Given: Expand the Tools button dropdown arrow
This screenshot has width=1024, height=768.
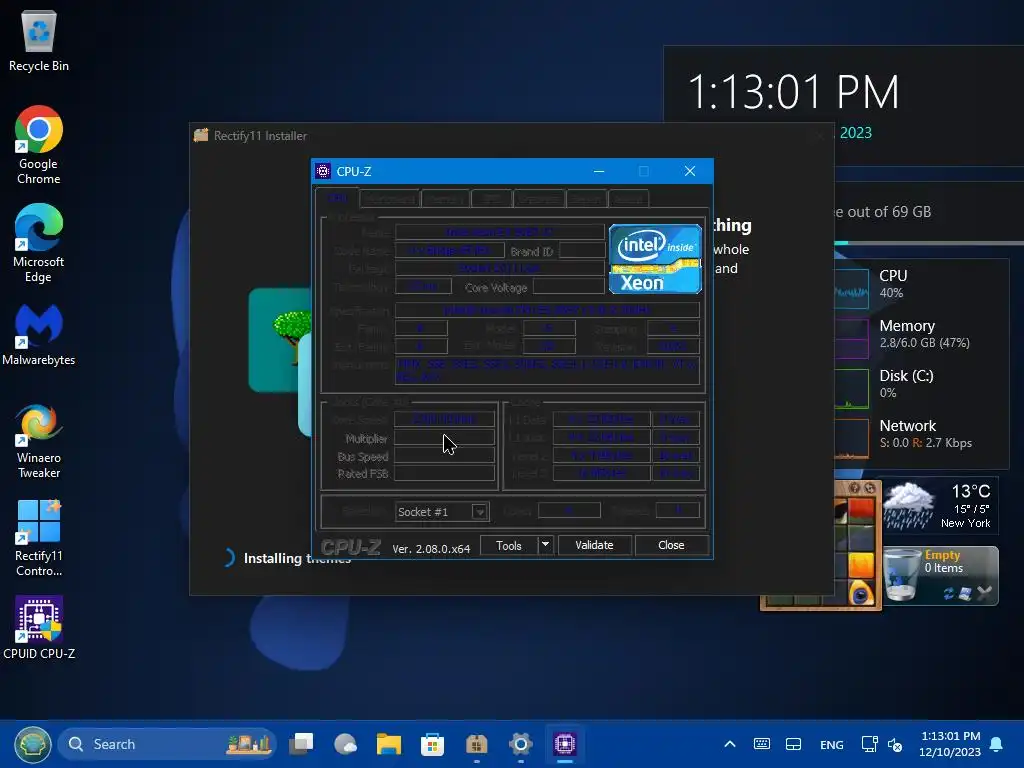Looking at the screenshot, I should point(545,545).
